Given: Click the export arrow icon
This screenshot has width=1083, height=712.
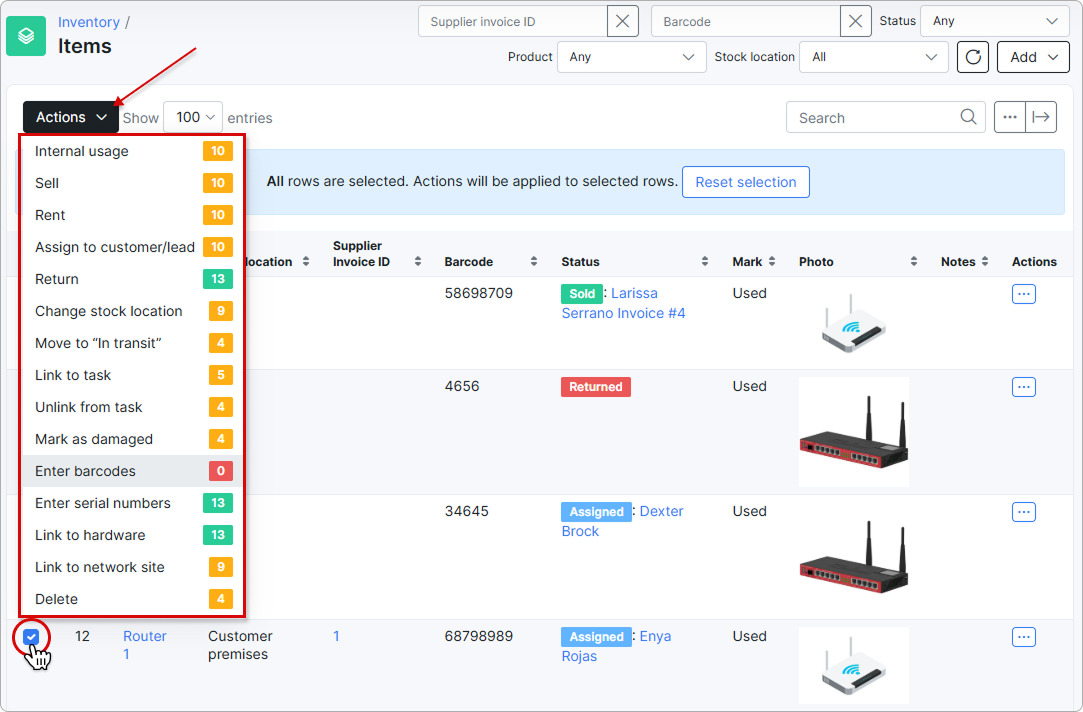Looking at the screenshot, I should (x=1041, y=117).
